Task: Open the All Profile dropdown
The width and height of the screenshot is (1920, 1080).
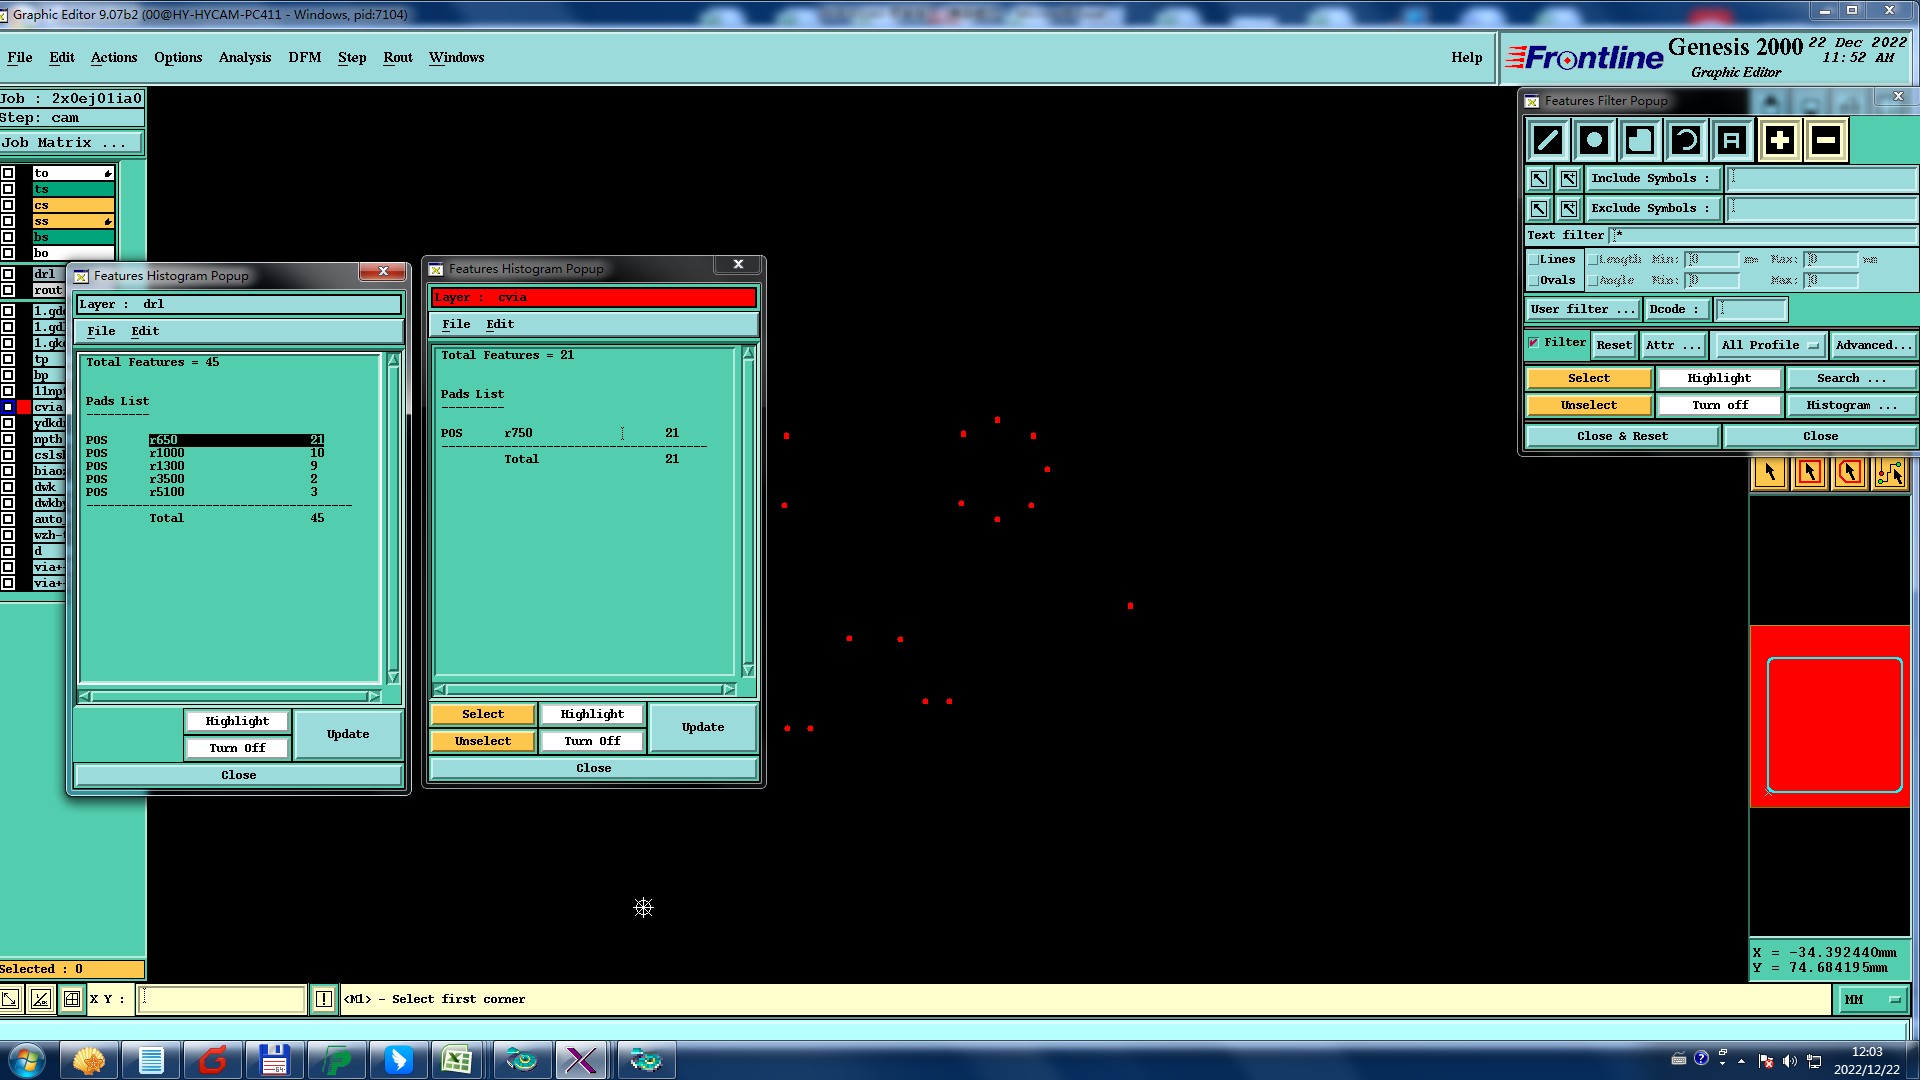Action: pyautogui.click(x=1768, y=345)
